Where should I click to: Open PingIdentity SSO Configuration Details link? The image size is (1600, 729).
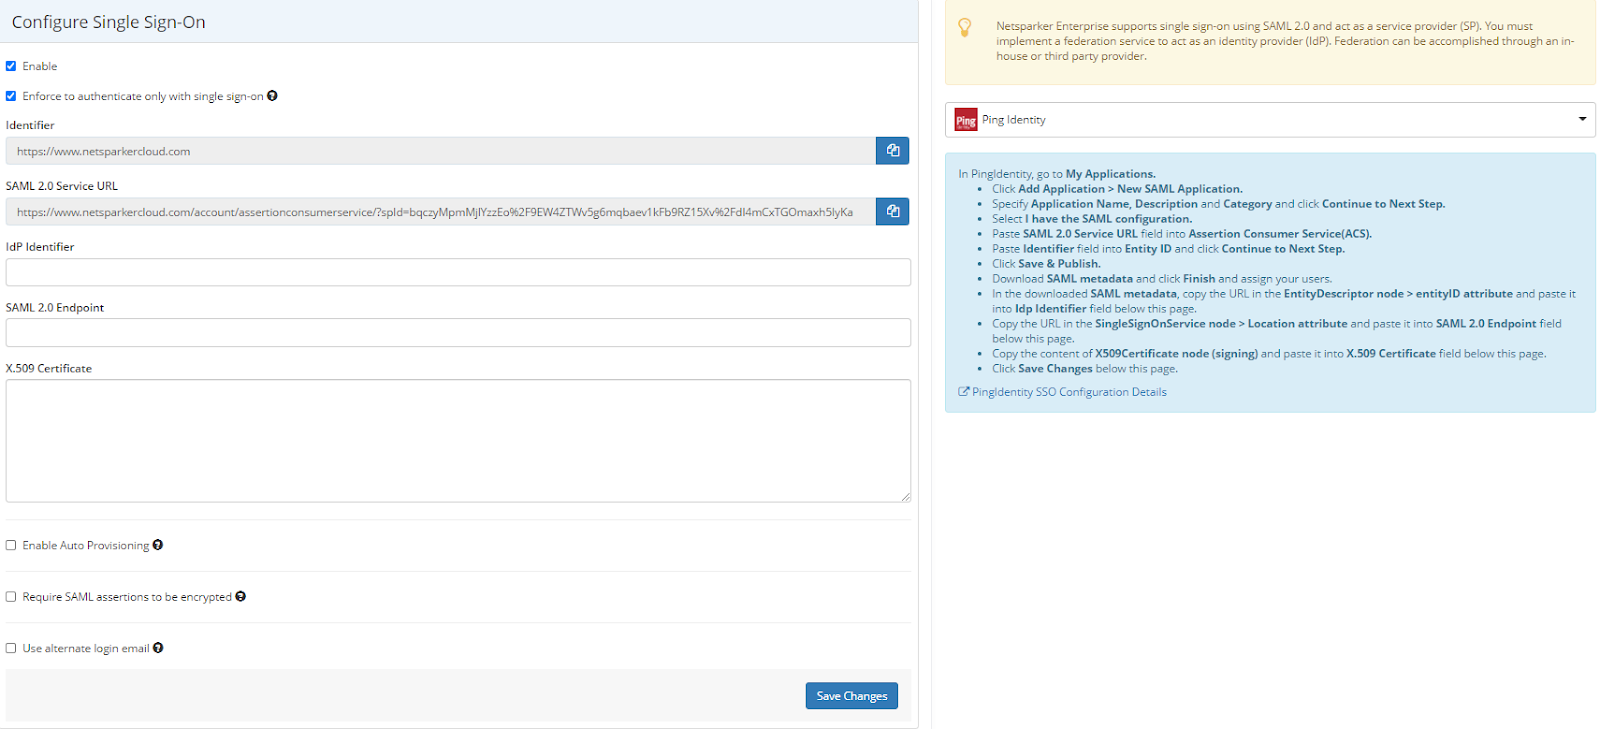[1068, 392]
